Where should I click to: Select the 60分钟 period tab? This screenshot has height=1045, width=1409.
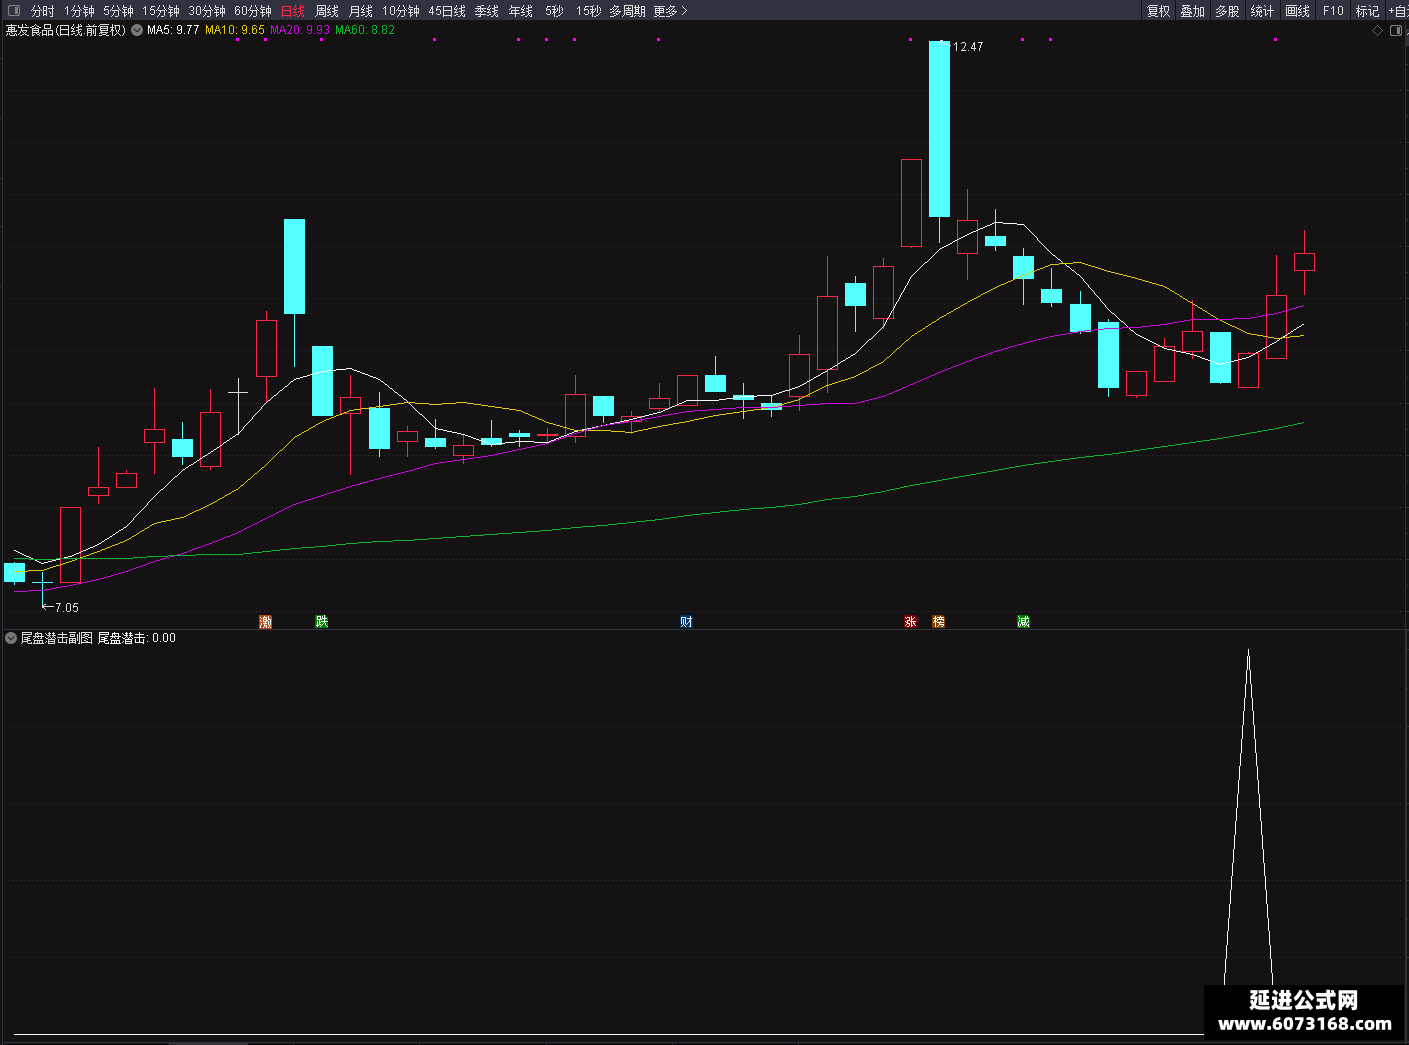253,11
